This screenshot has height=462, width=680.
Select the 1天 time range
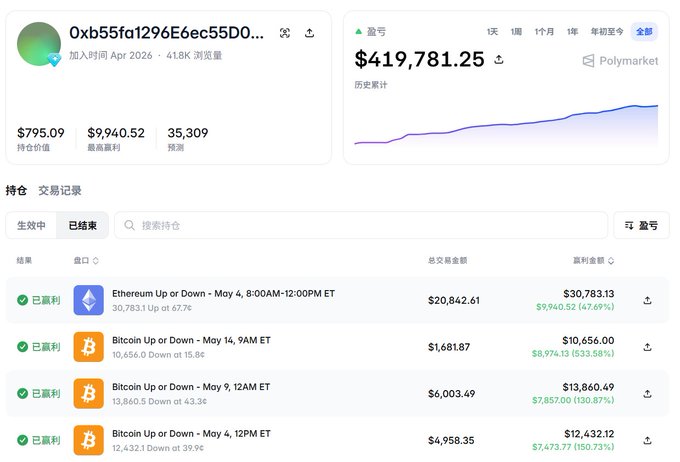pyautogui.click(x=492, y=32)
